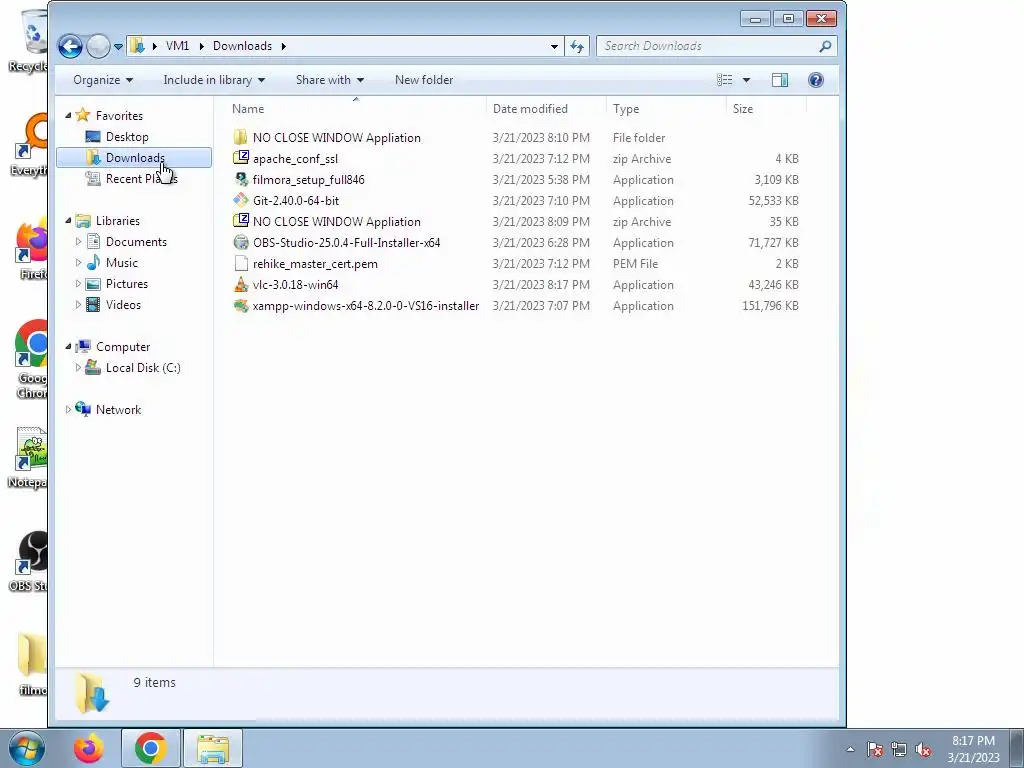Viewport: 1024px width, 768px height.
Task: Toggle the preview pane button
Action: tap(780, 80)
